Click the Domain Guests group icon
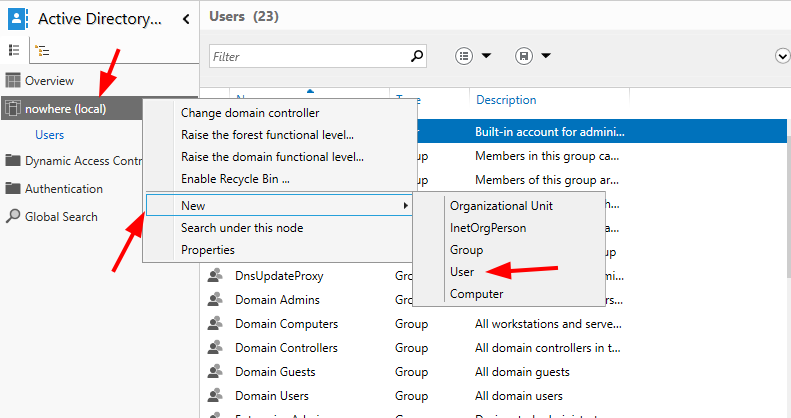This screenshot has height=418, width=791. click(215, 371)
